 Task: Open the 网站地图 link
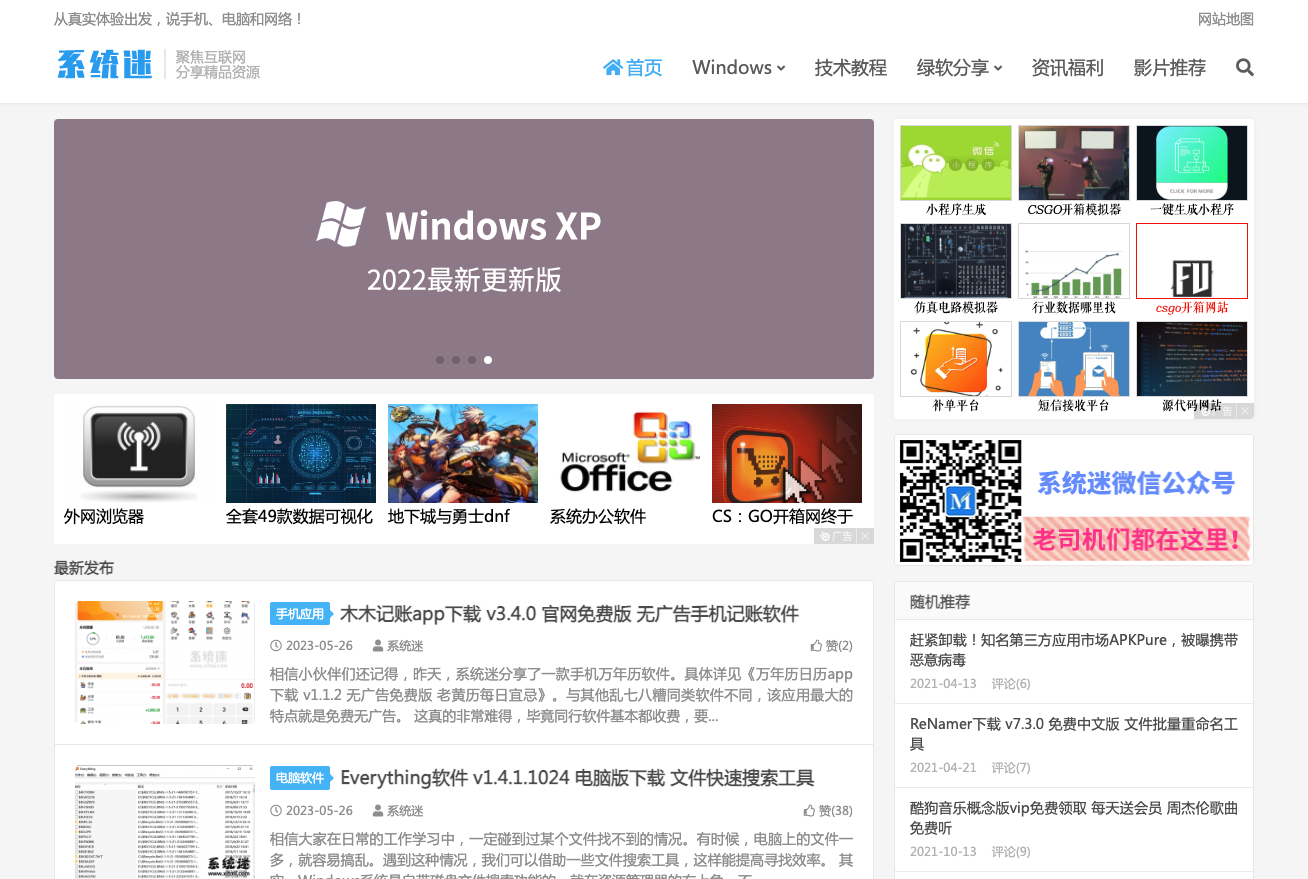[1225, 19]
